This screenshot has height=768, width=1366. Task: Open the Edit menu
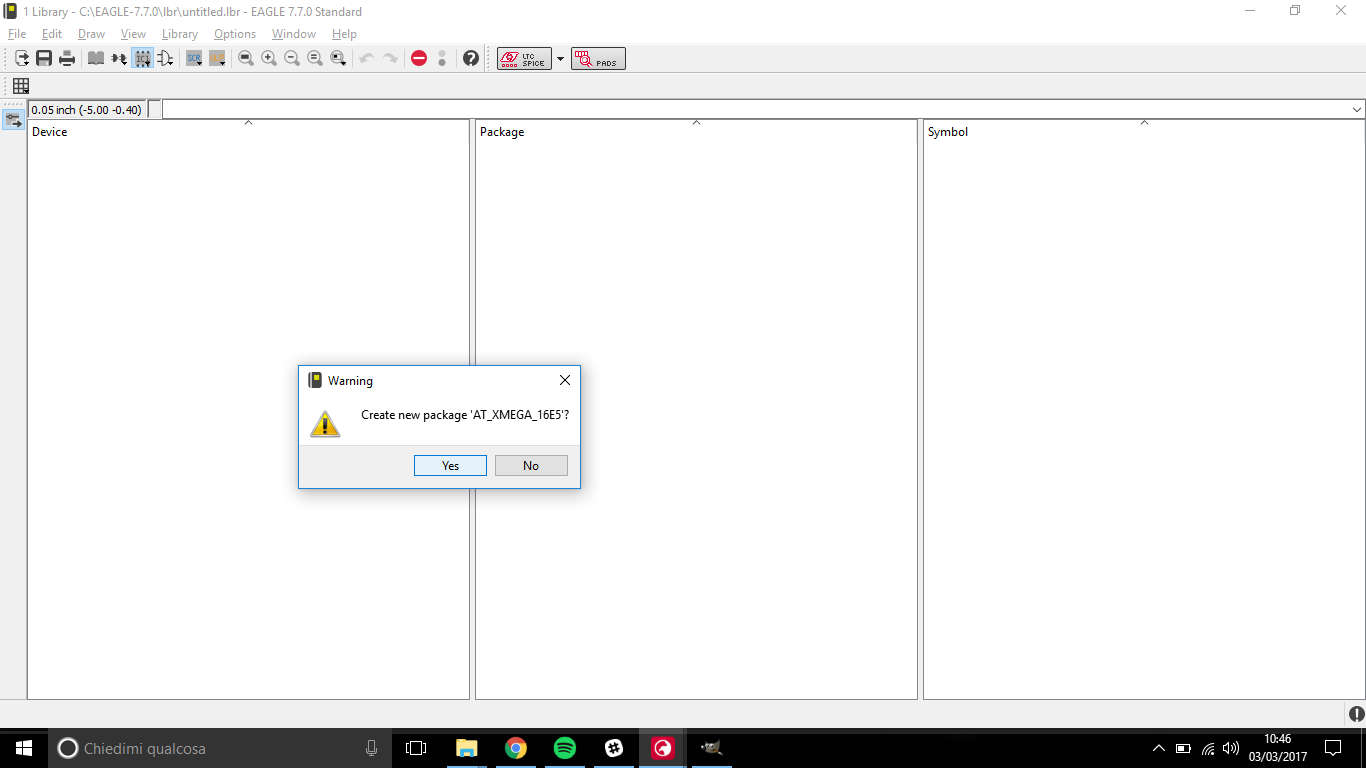point(52,34)
